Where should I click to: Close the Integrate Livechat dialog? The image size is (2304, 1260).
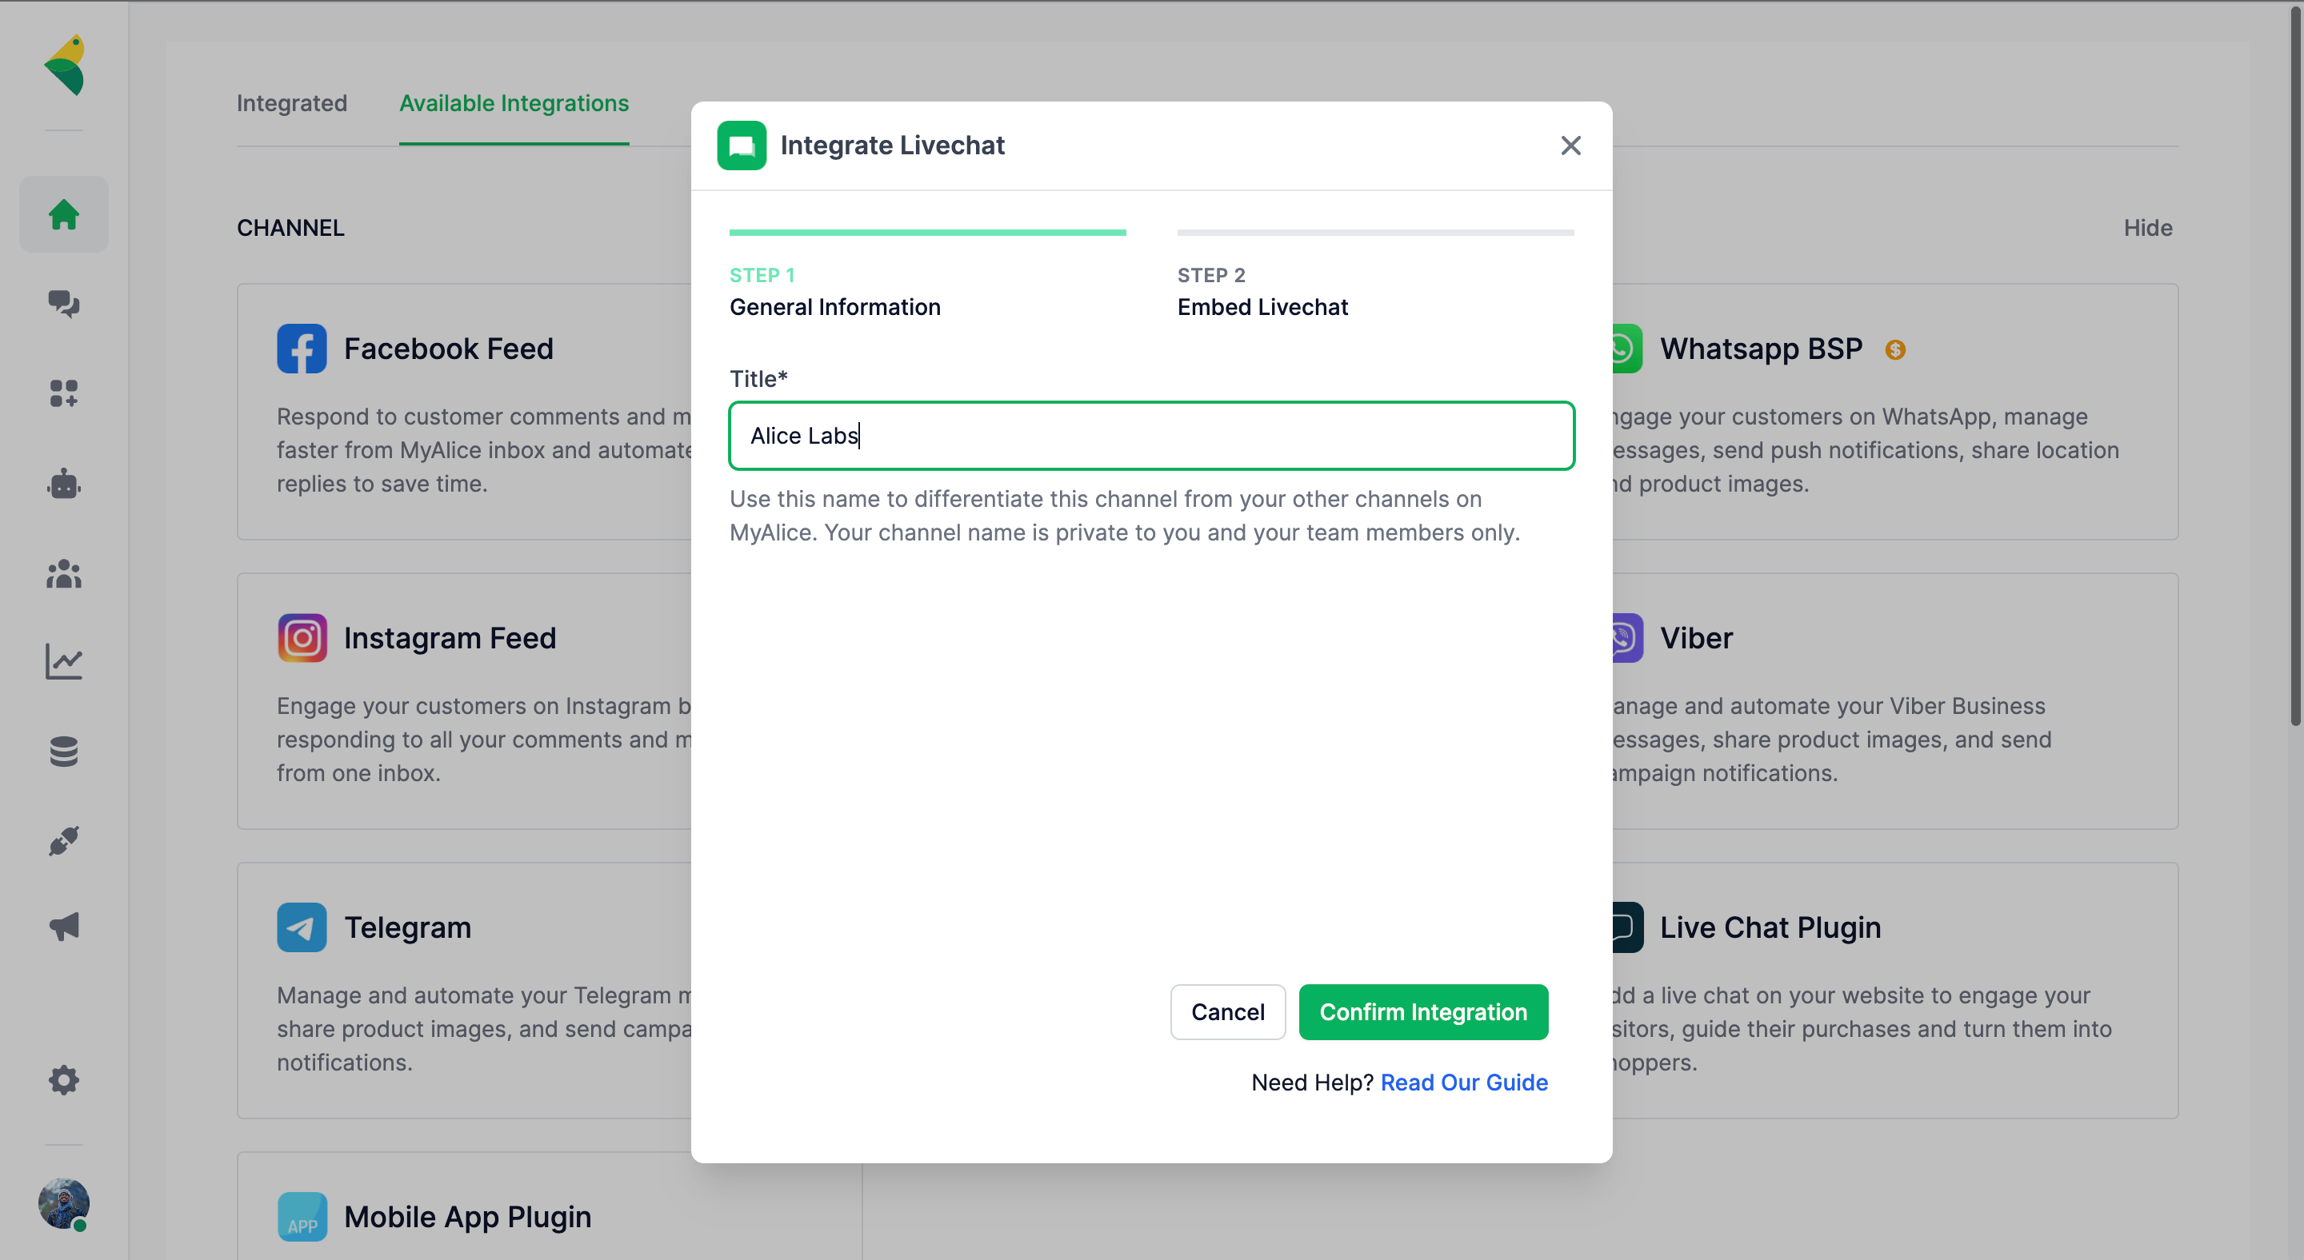click(1570, 146)
